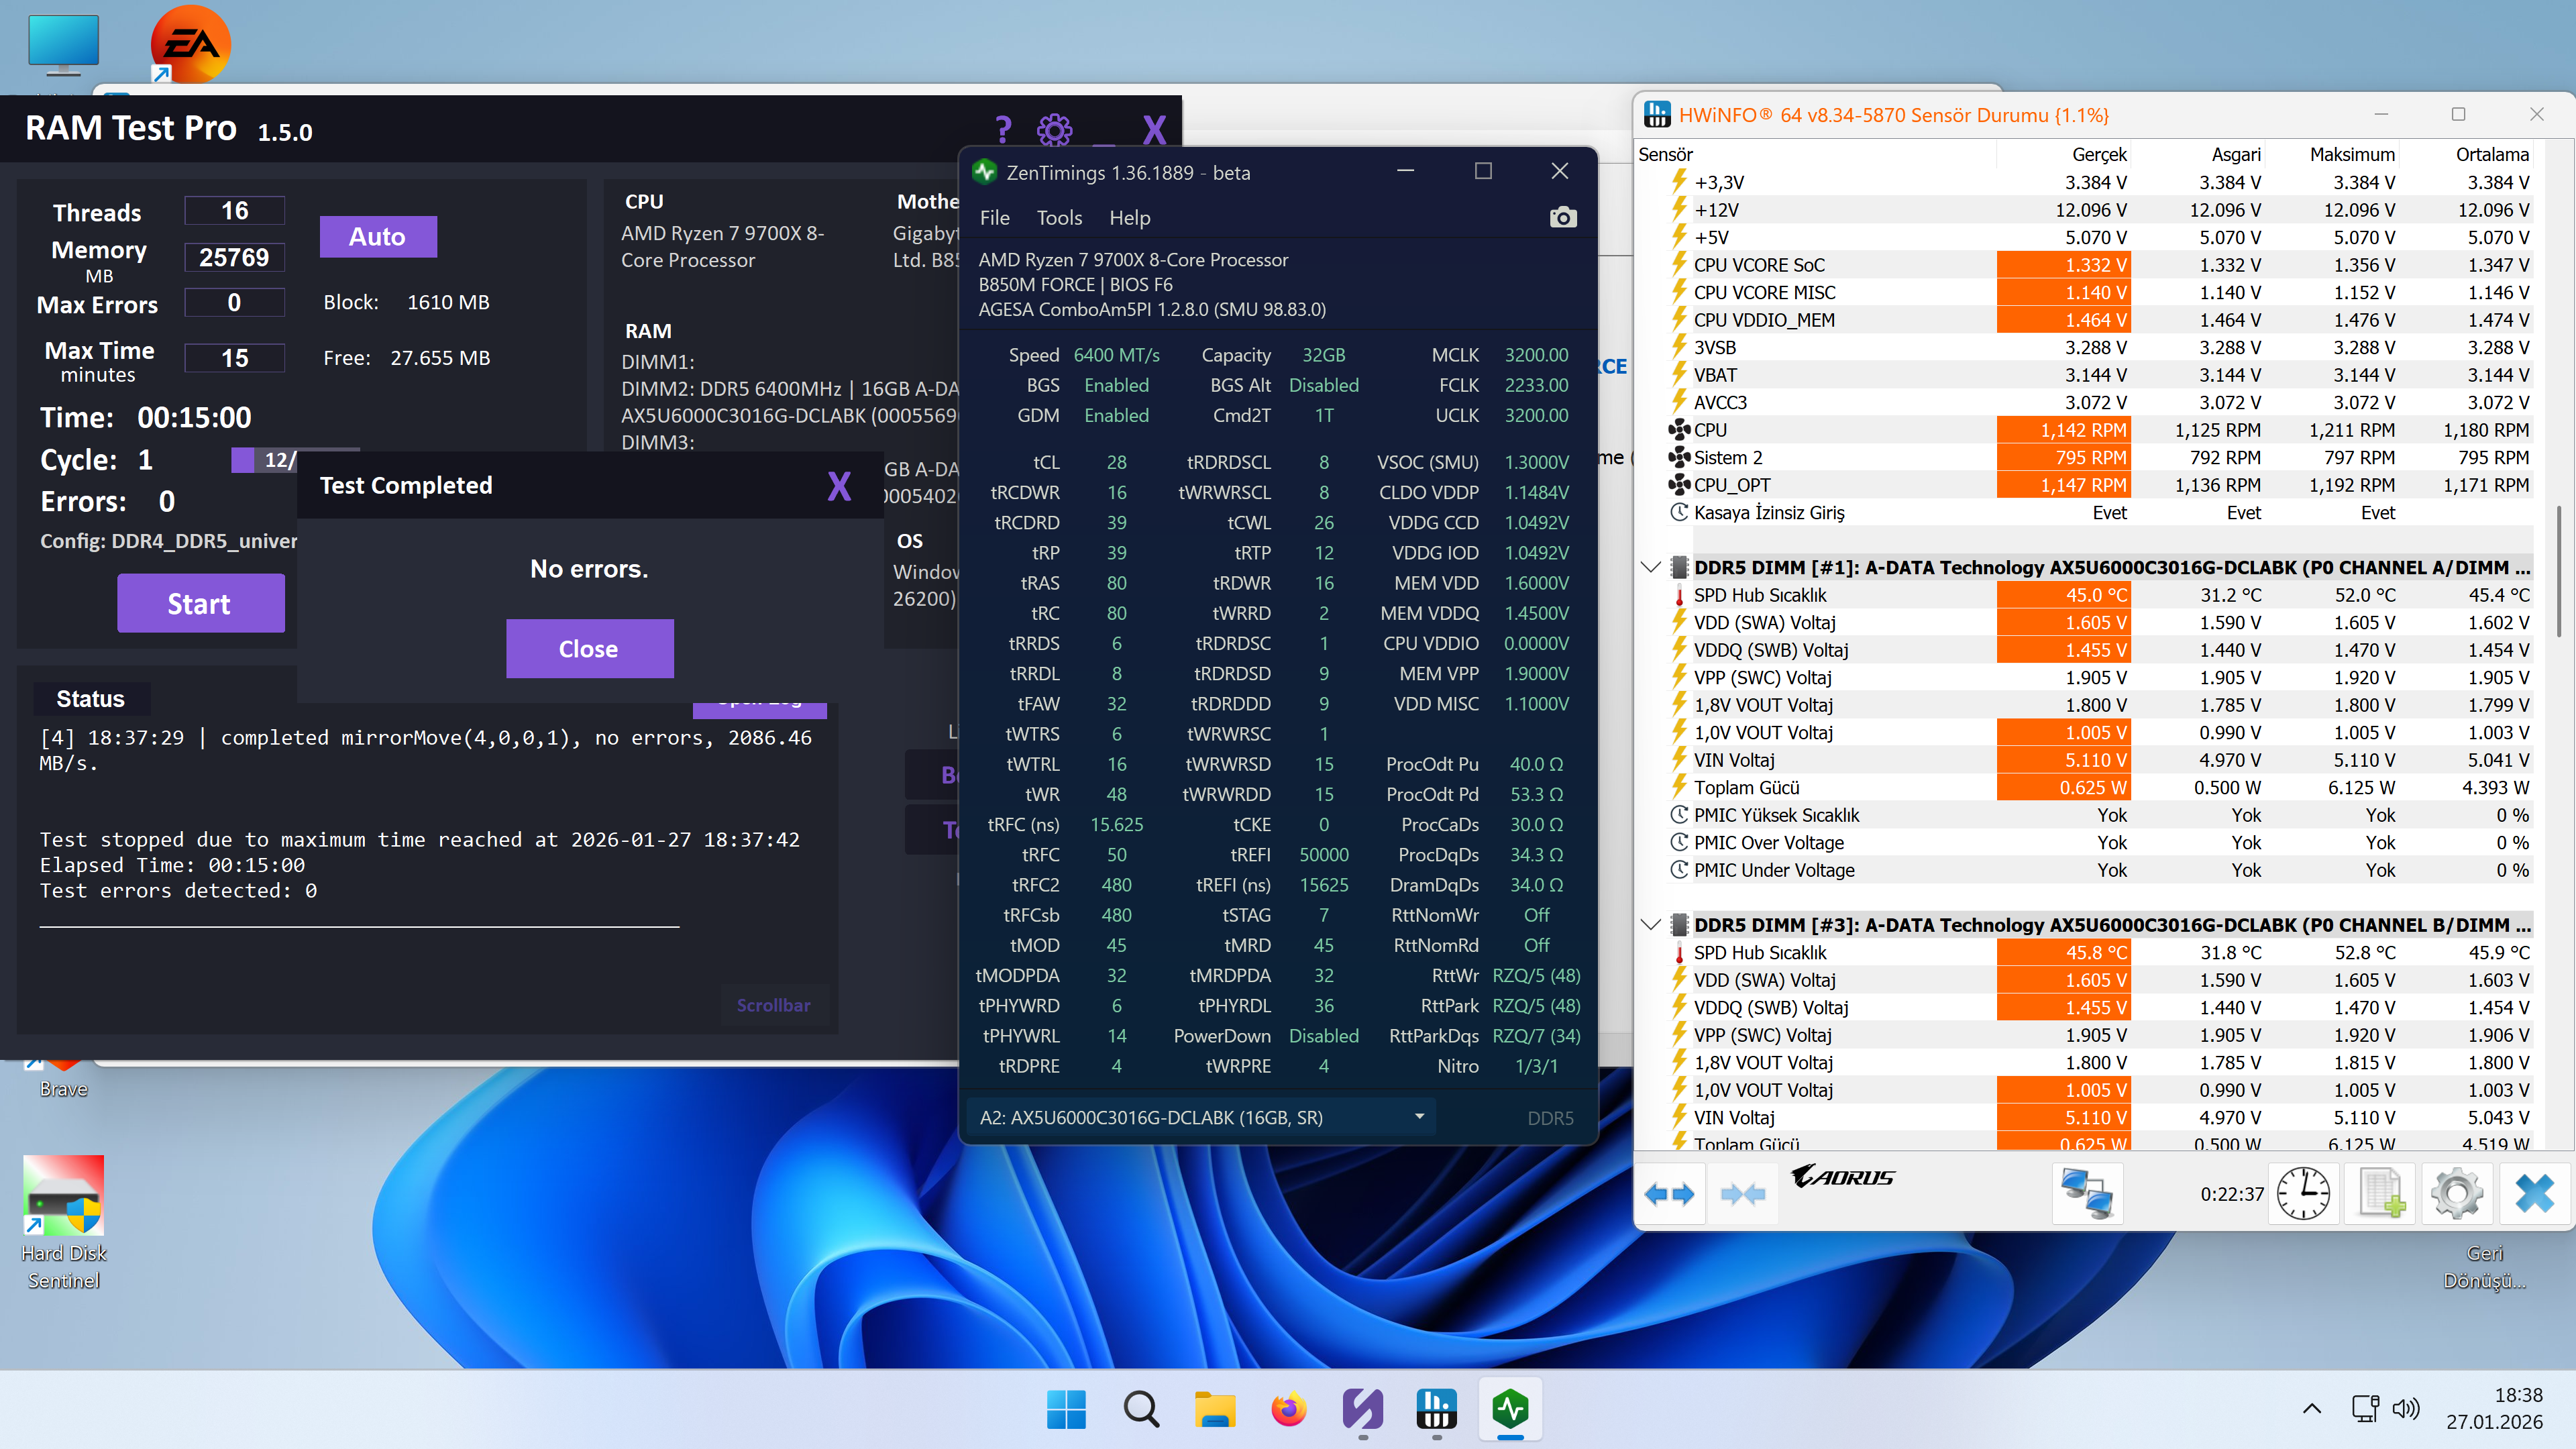Click the ZenTimings title bar logo icon
Image resolution: width=2576 pixels, height=1449 pixels.
point(984,172)
